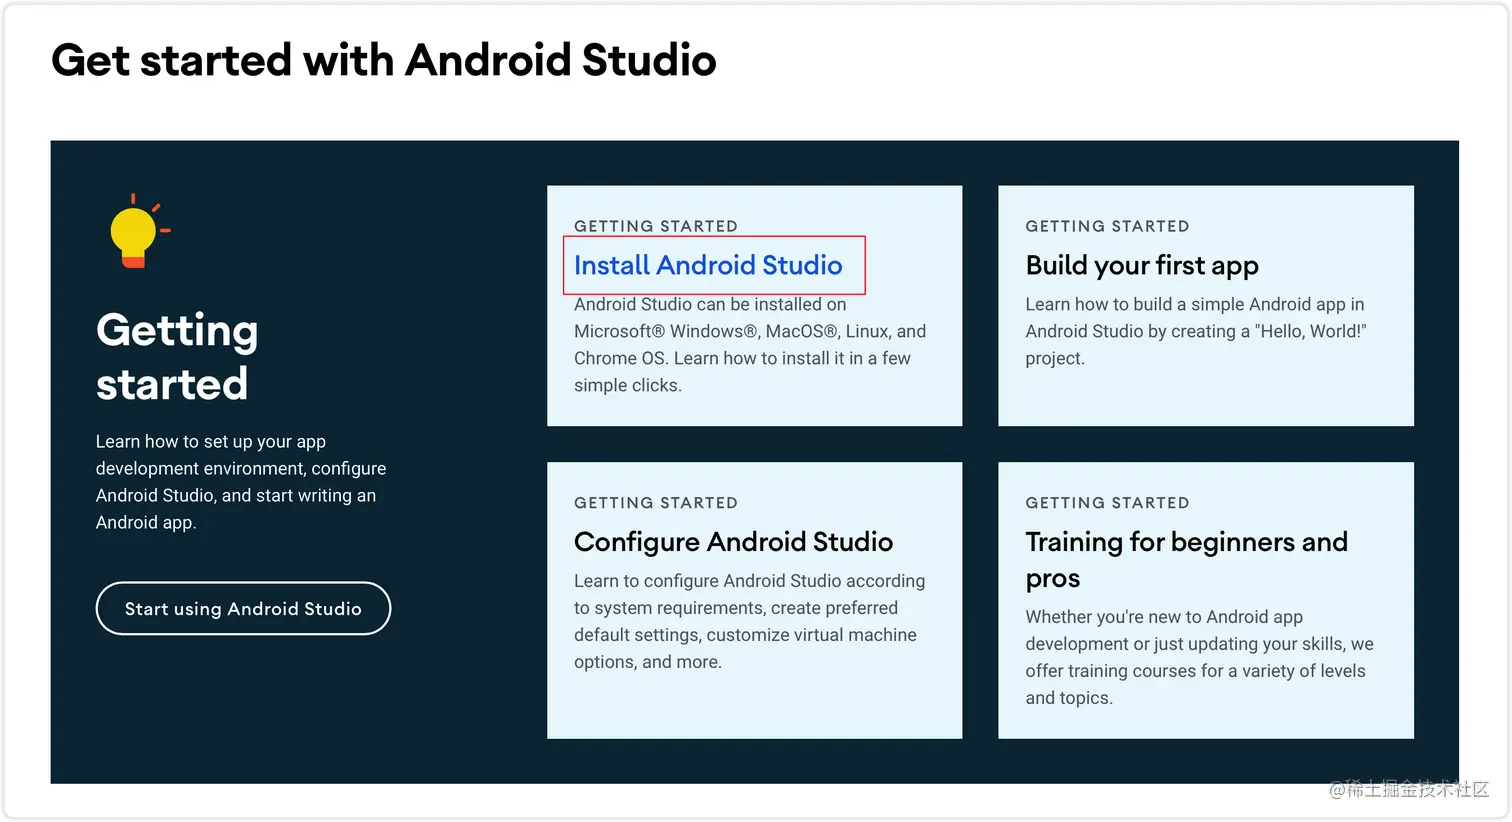The image size is (1512, 822).
Task: Open Training for beginners and pros
Action: pos(1186,560)
